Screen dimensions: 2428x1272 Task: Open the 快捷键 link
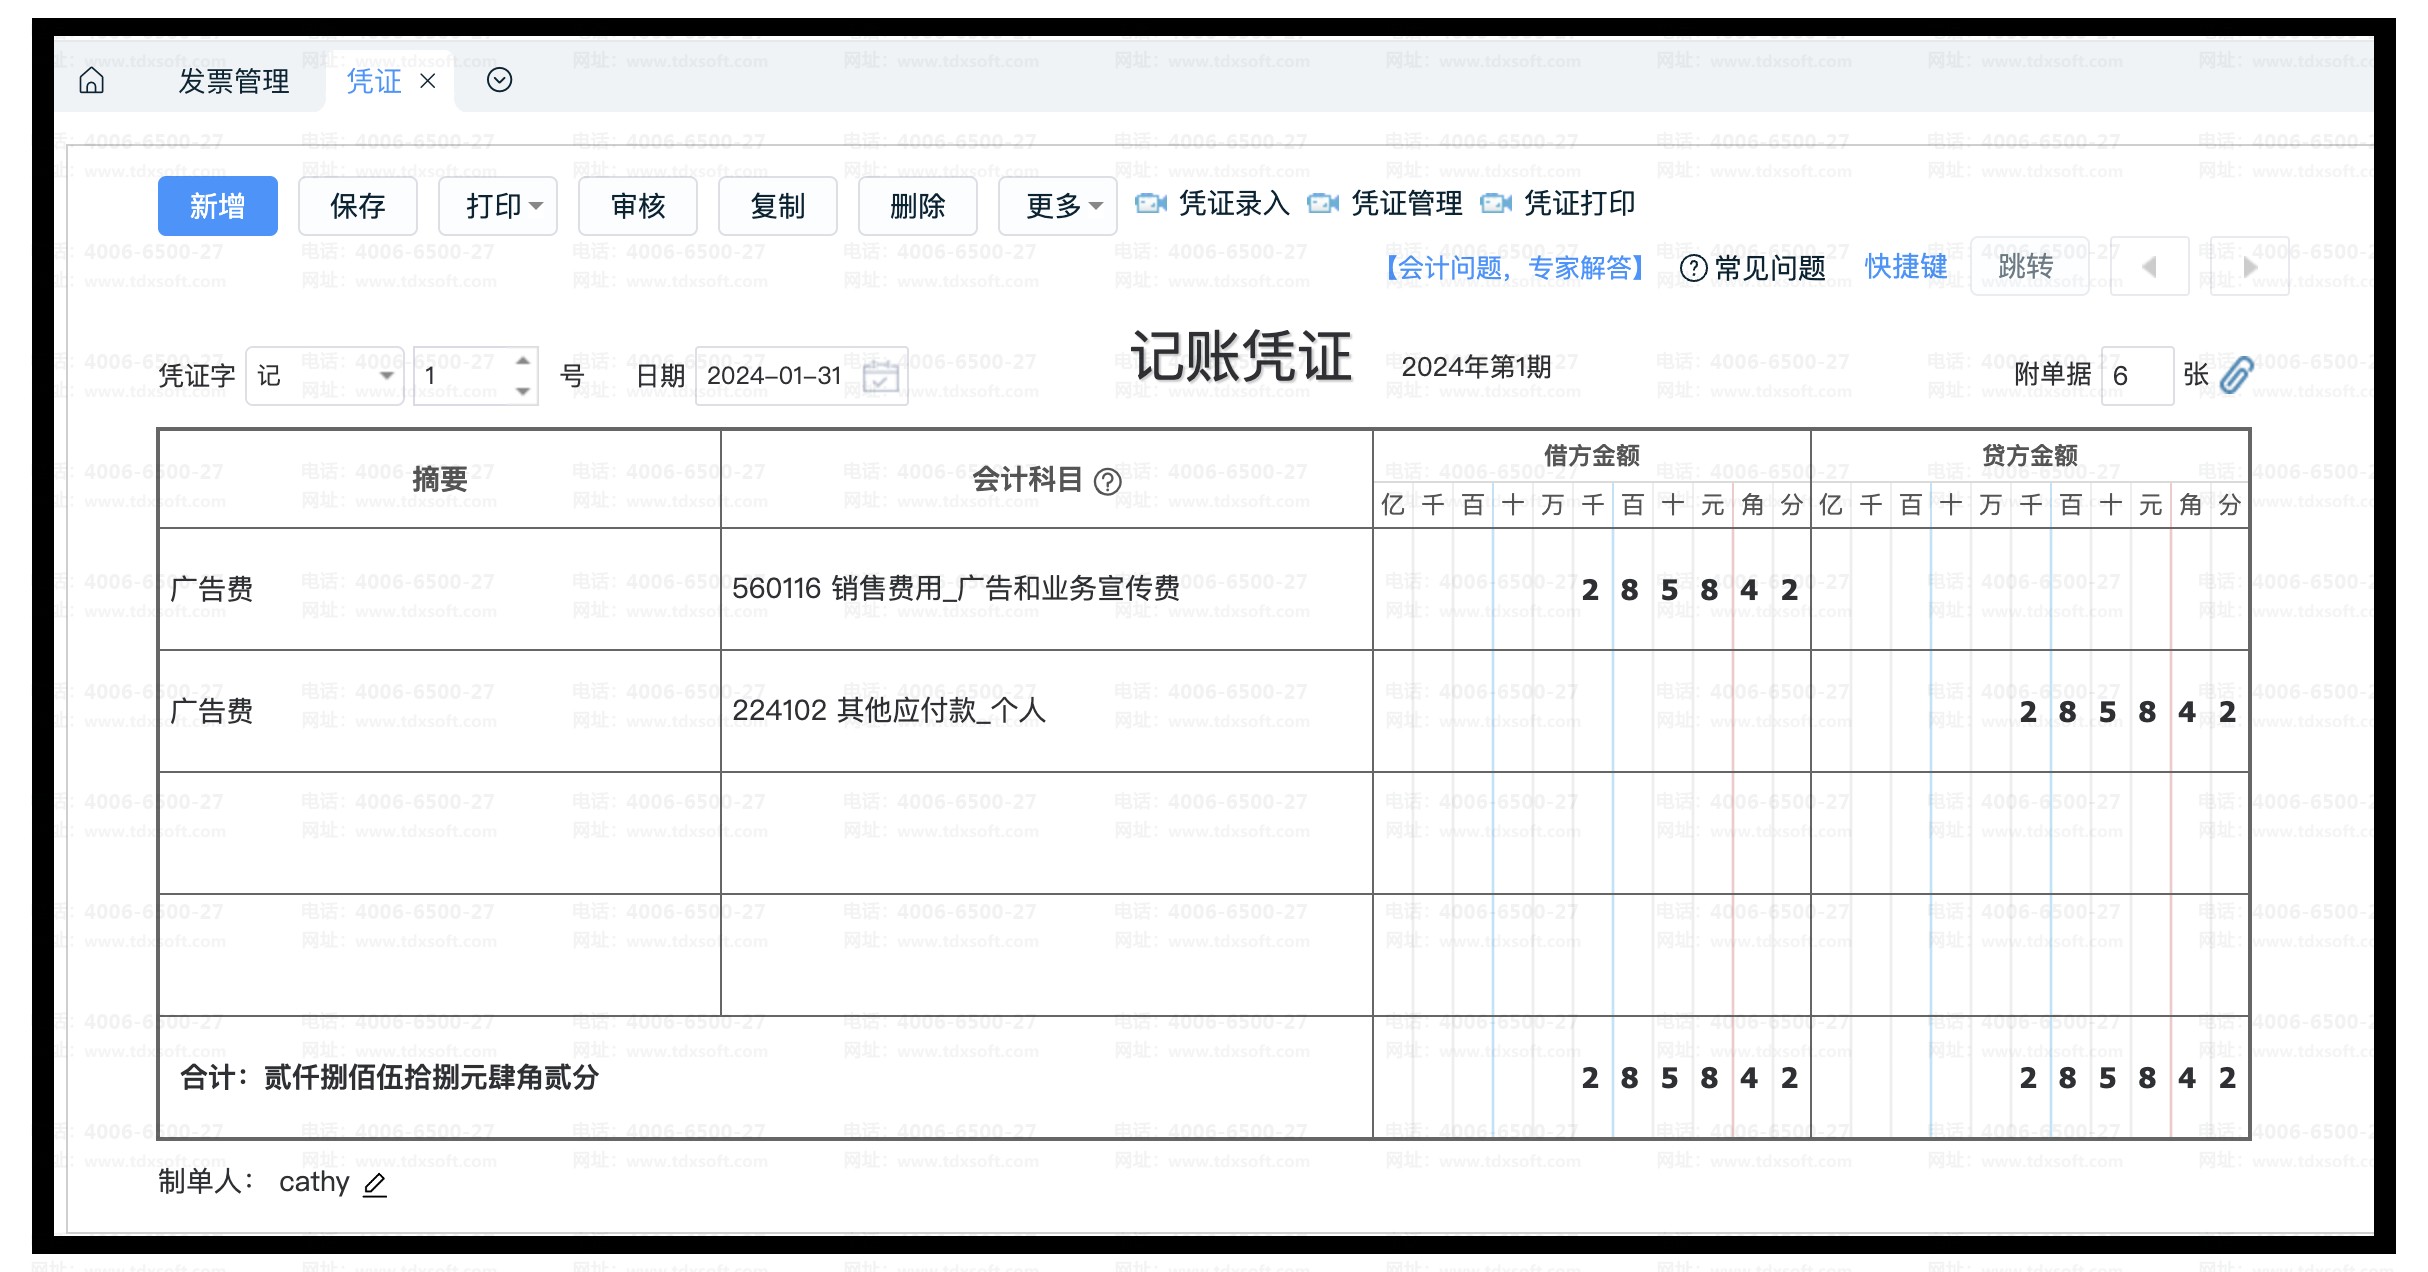[x=1905, y=267]
